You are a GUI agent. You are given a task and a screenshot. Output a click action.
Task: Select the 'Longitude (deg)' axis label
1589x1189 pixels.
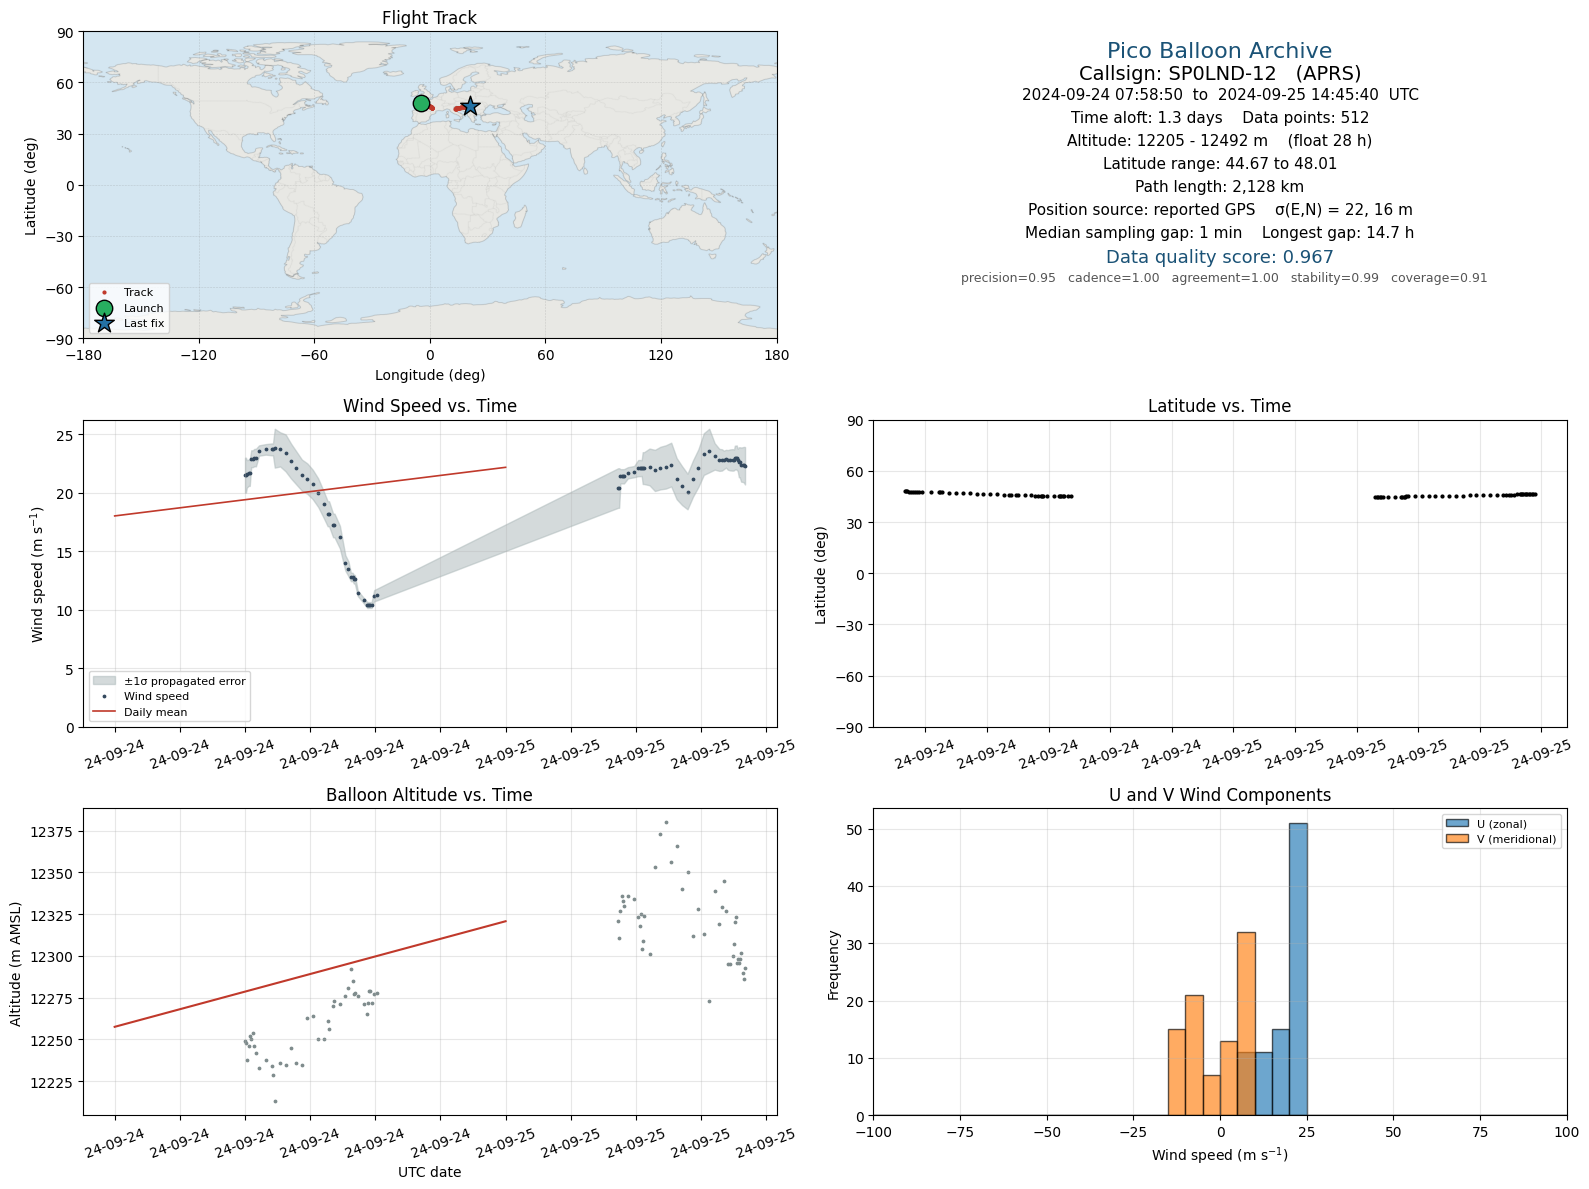tap(430, 375)
